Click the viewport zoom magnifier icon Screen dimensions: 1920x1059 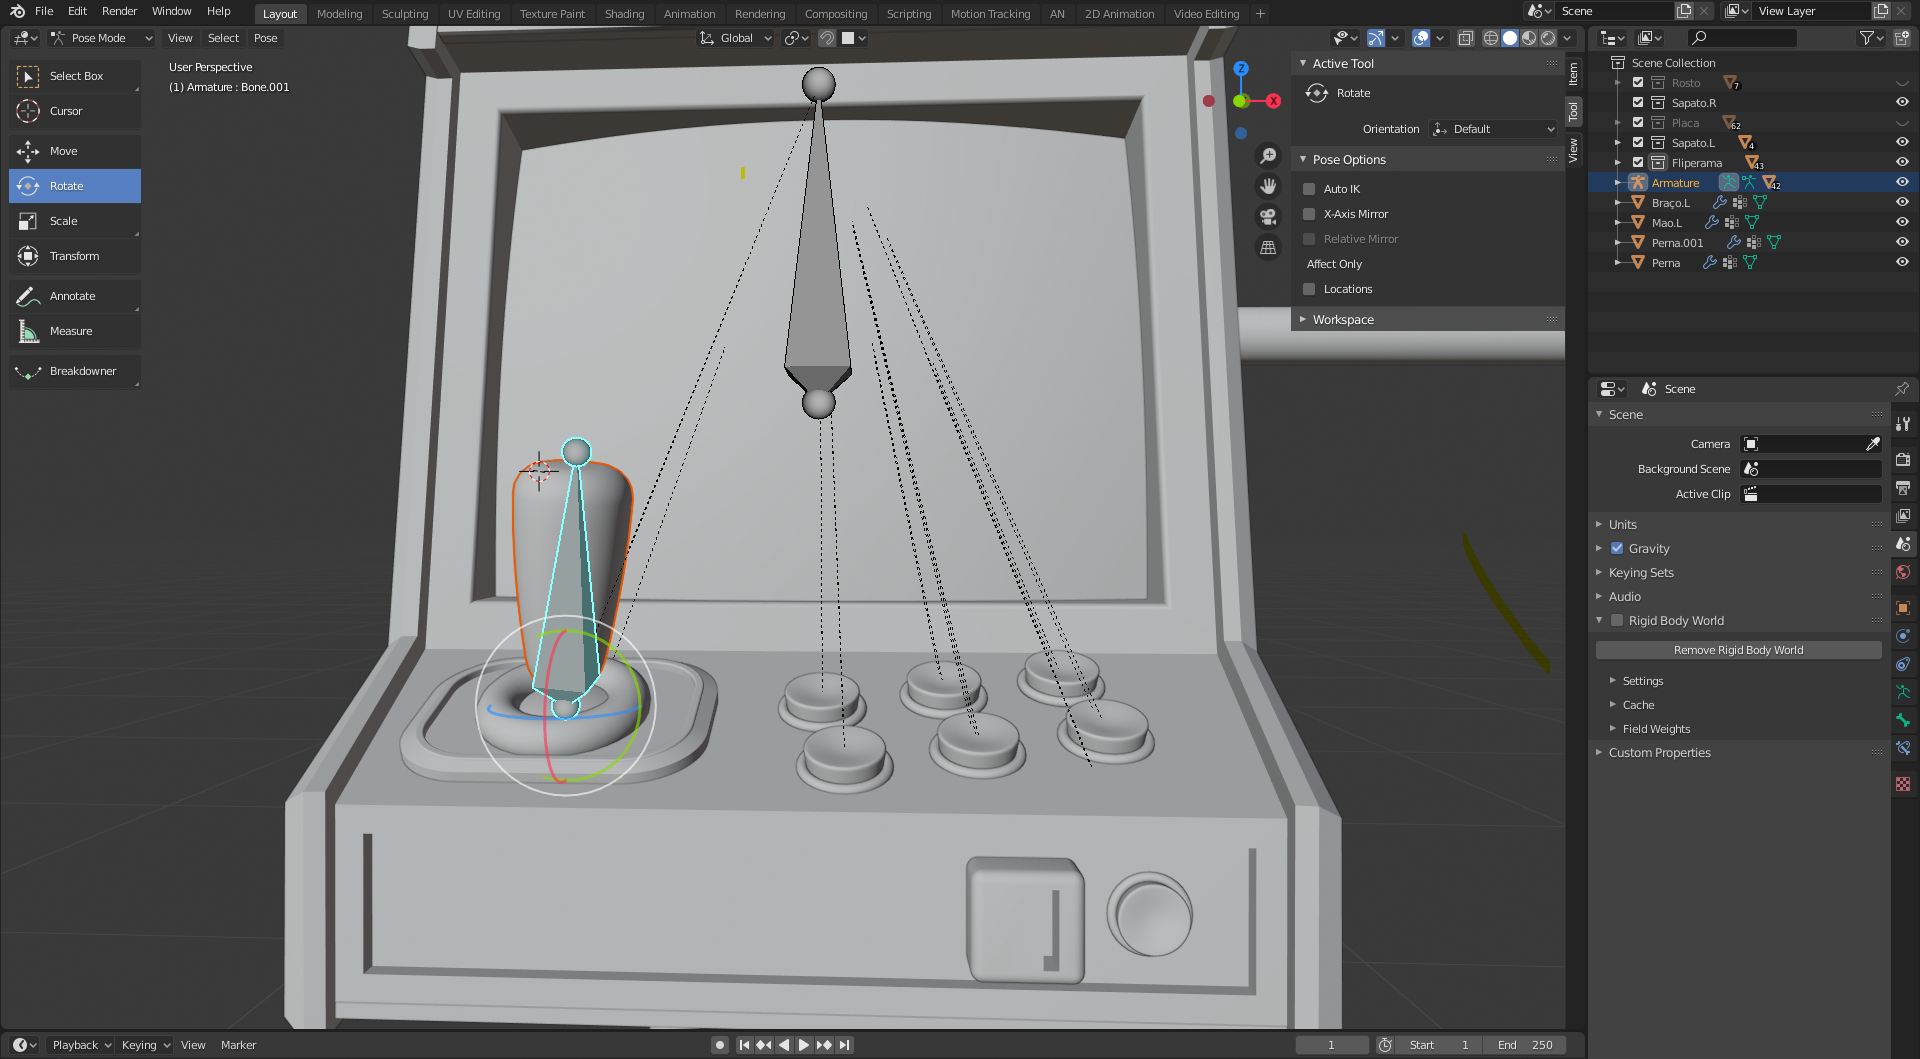[1268, 156]
